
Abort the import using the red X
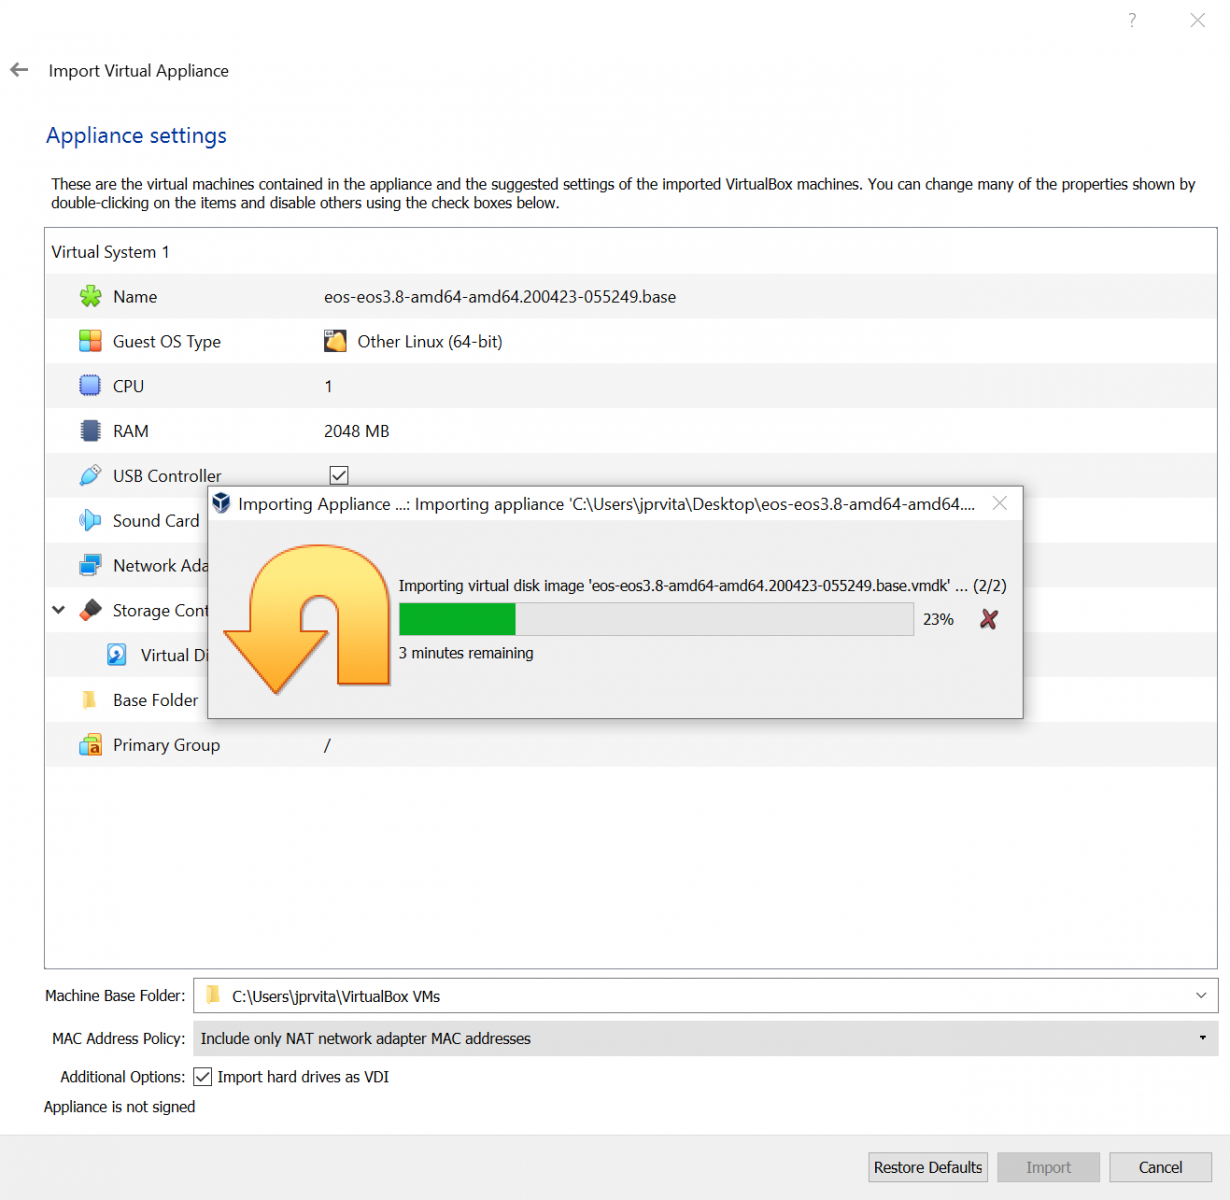[x=988, y=619]
